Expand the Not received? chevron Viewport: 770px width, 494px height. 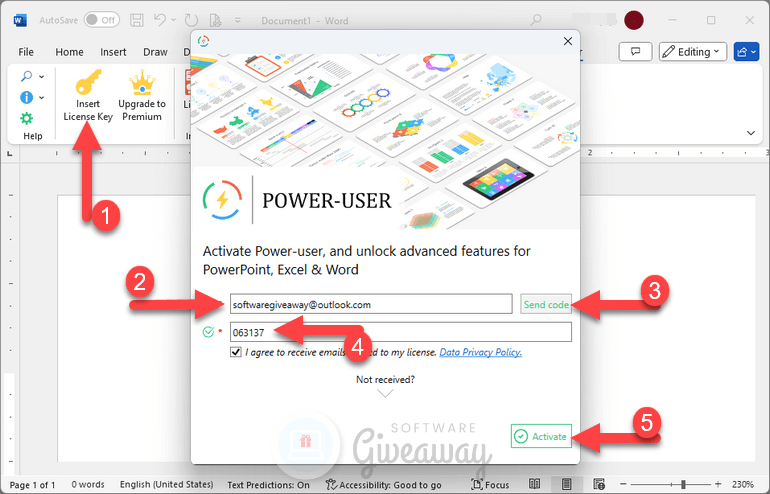click(x=385, y=393)
